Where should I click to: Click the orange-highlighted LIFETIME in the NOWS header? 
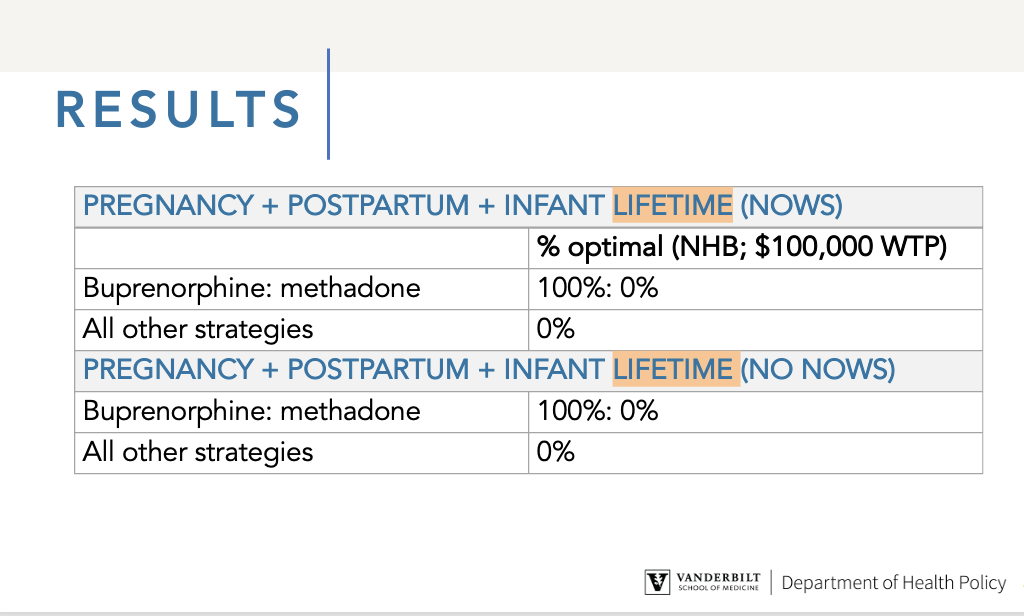pyautogui.click(x=673, y=206)
